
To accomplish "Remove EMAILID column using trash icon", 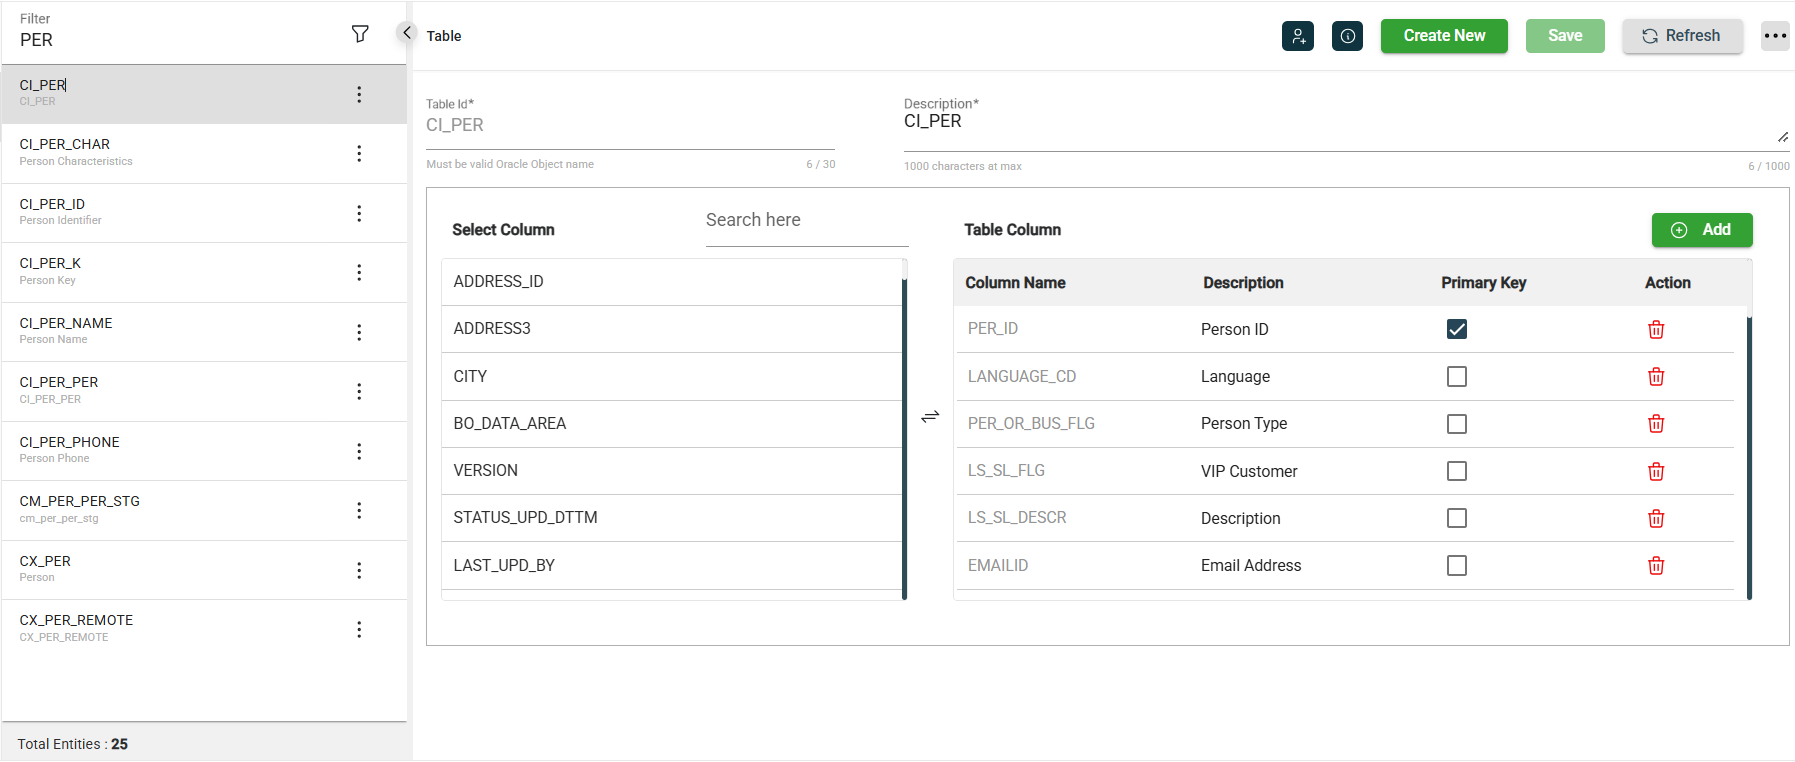I will point(1655,566).
